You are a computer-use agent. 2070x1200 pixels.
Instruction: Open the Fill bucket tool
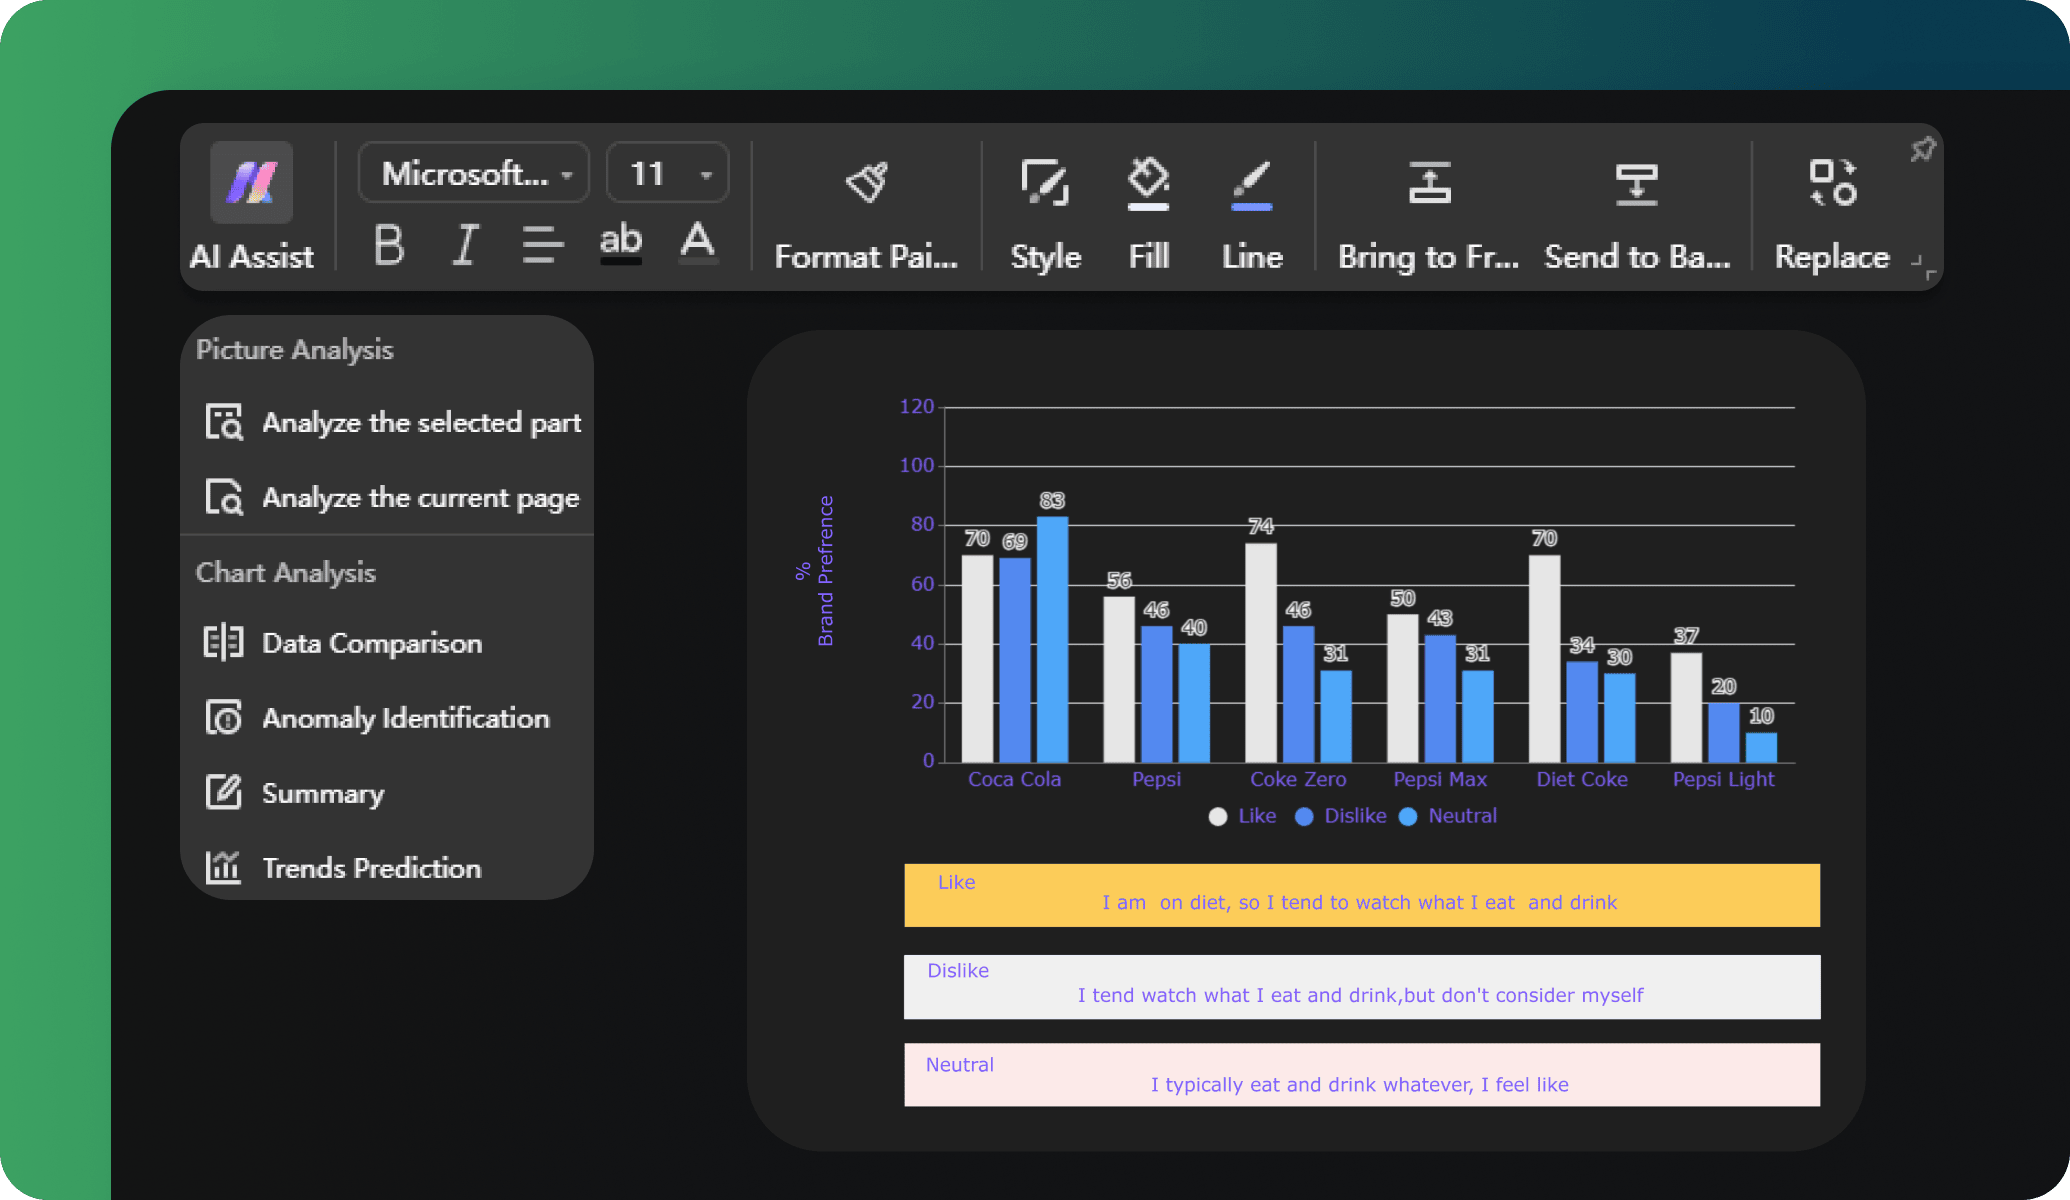click(1149, 215)
